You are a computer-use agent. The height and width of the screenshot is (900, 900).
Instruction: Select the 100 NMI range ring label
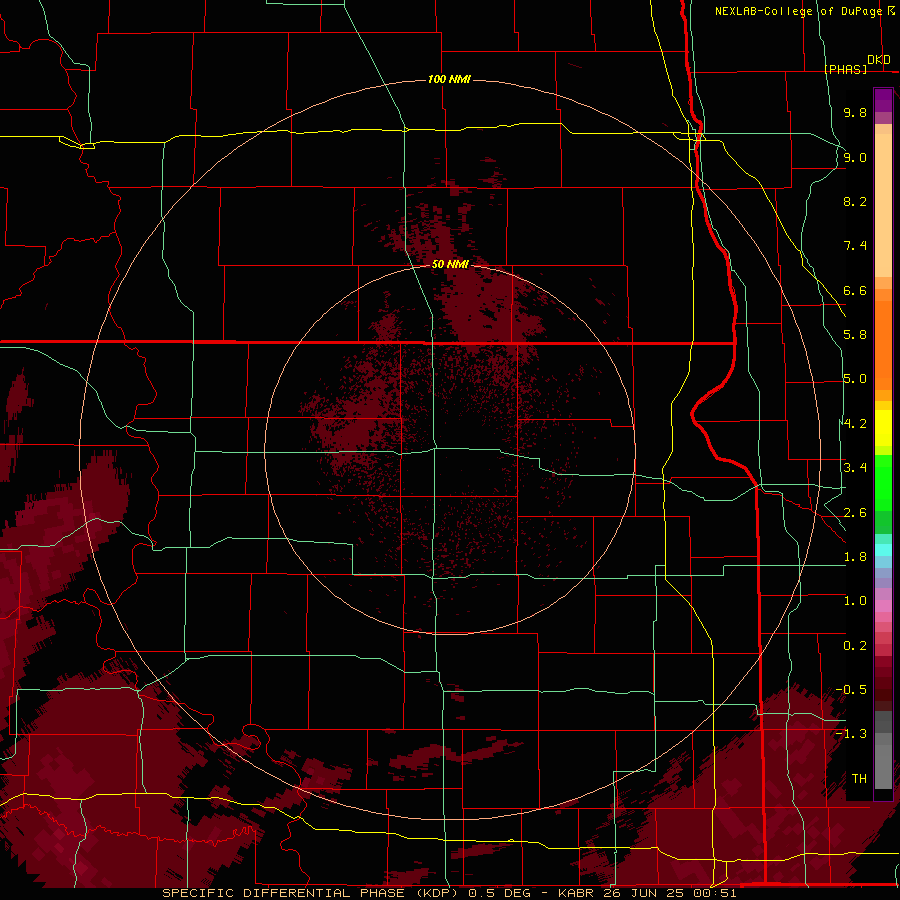[449, 79]
